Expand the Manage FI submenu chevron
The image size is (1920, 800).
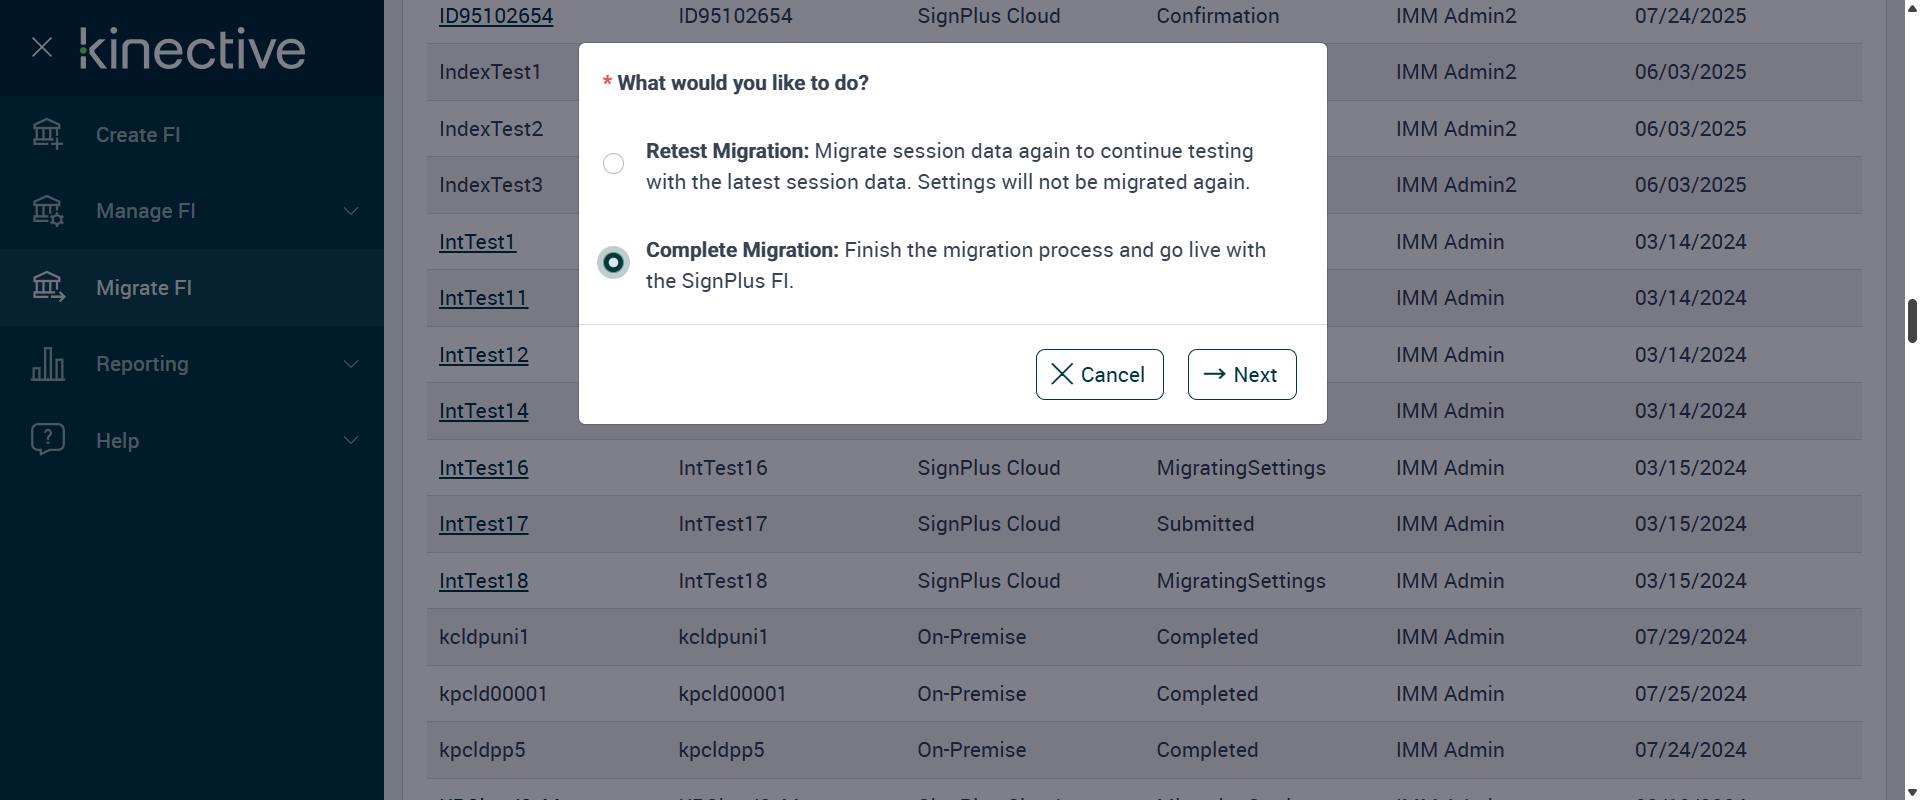(351, 211)
